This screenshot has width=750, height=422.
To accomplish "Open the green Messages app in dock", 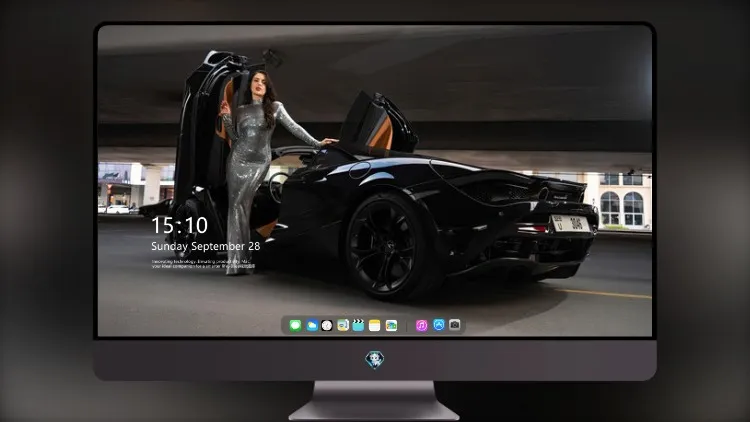I will point(295,325).
